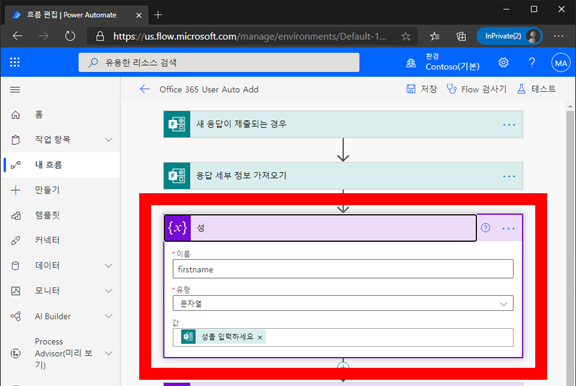Screen dimensions: 576x386
Task: Collapse the left navigation hamburger menu
Action: pos(15,90)
